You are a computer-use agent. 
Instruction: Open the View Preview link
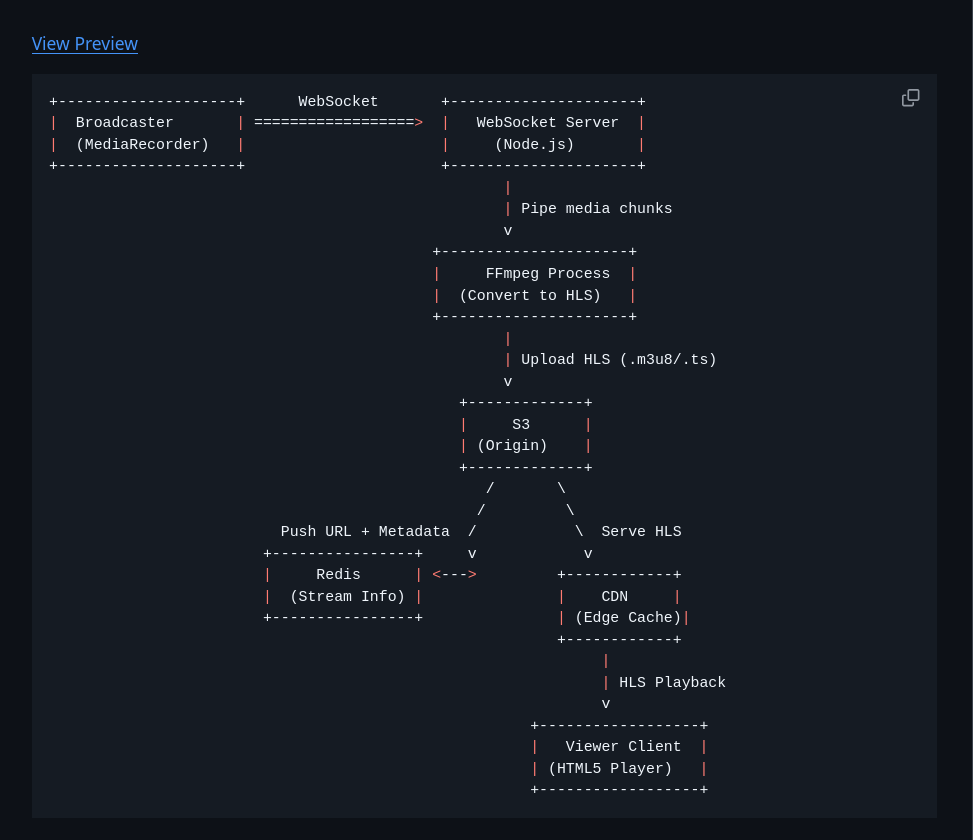coord(85,44)
